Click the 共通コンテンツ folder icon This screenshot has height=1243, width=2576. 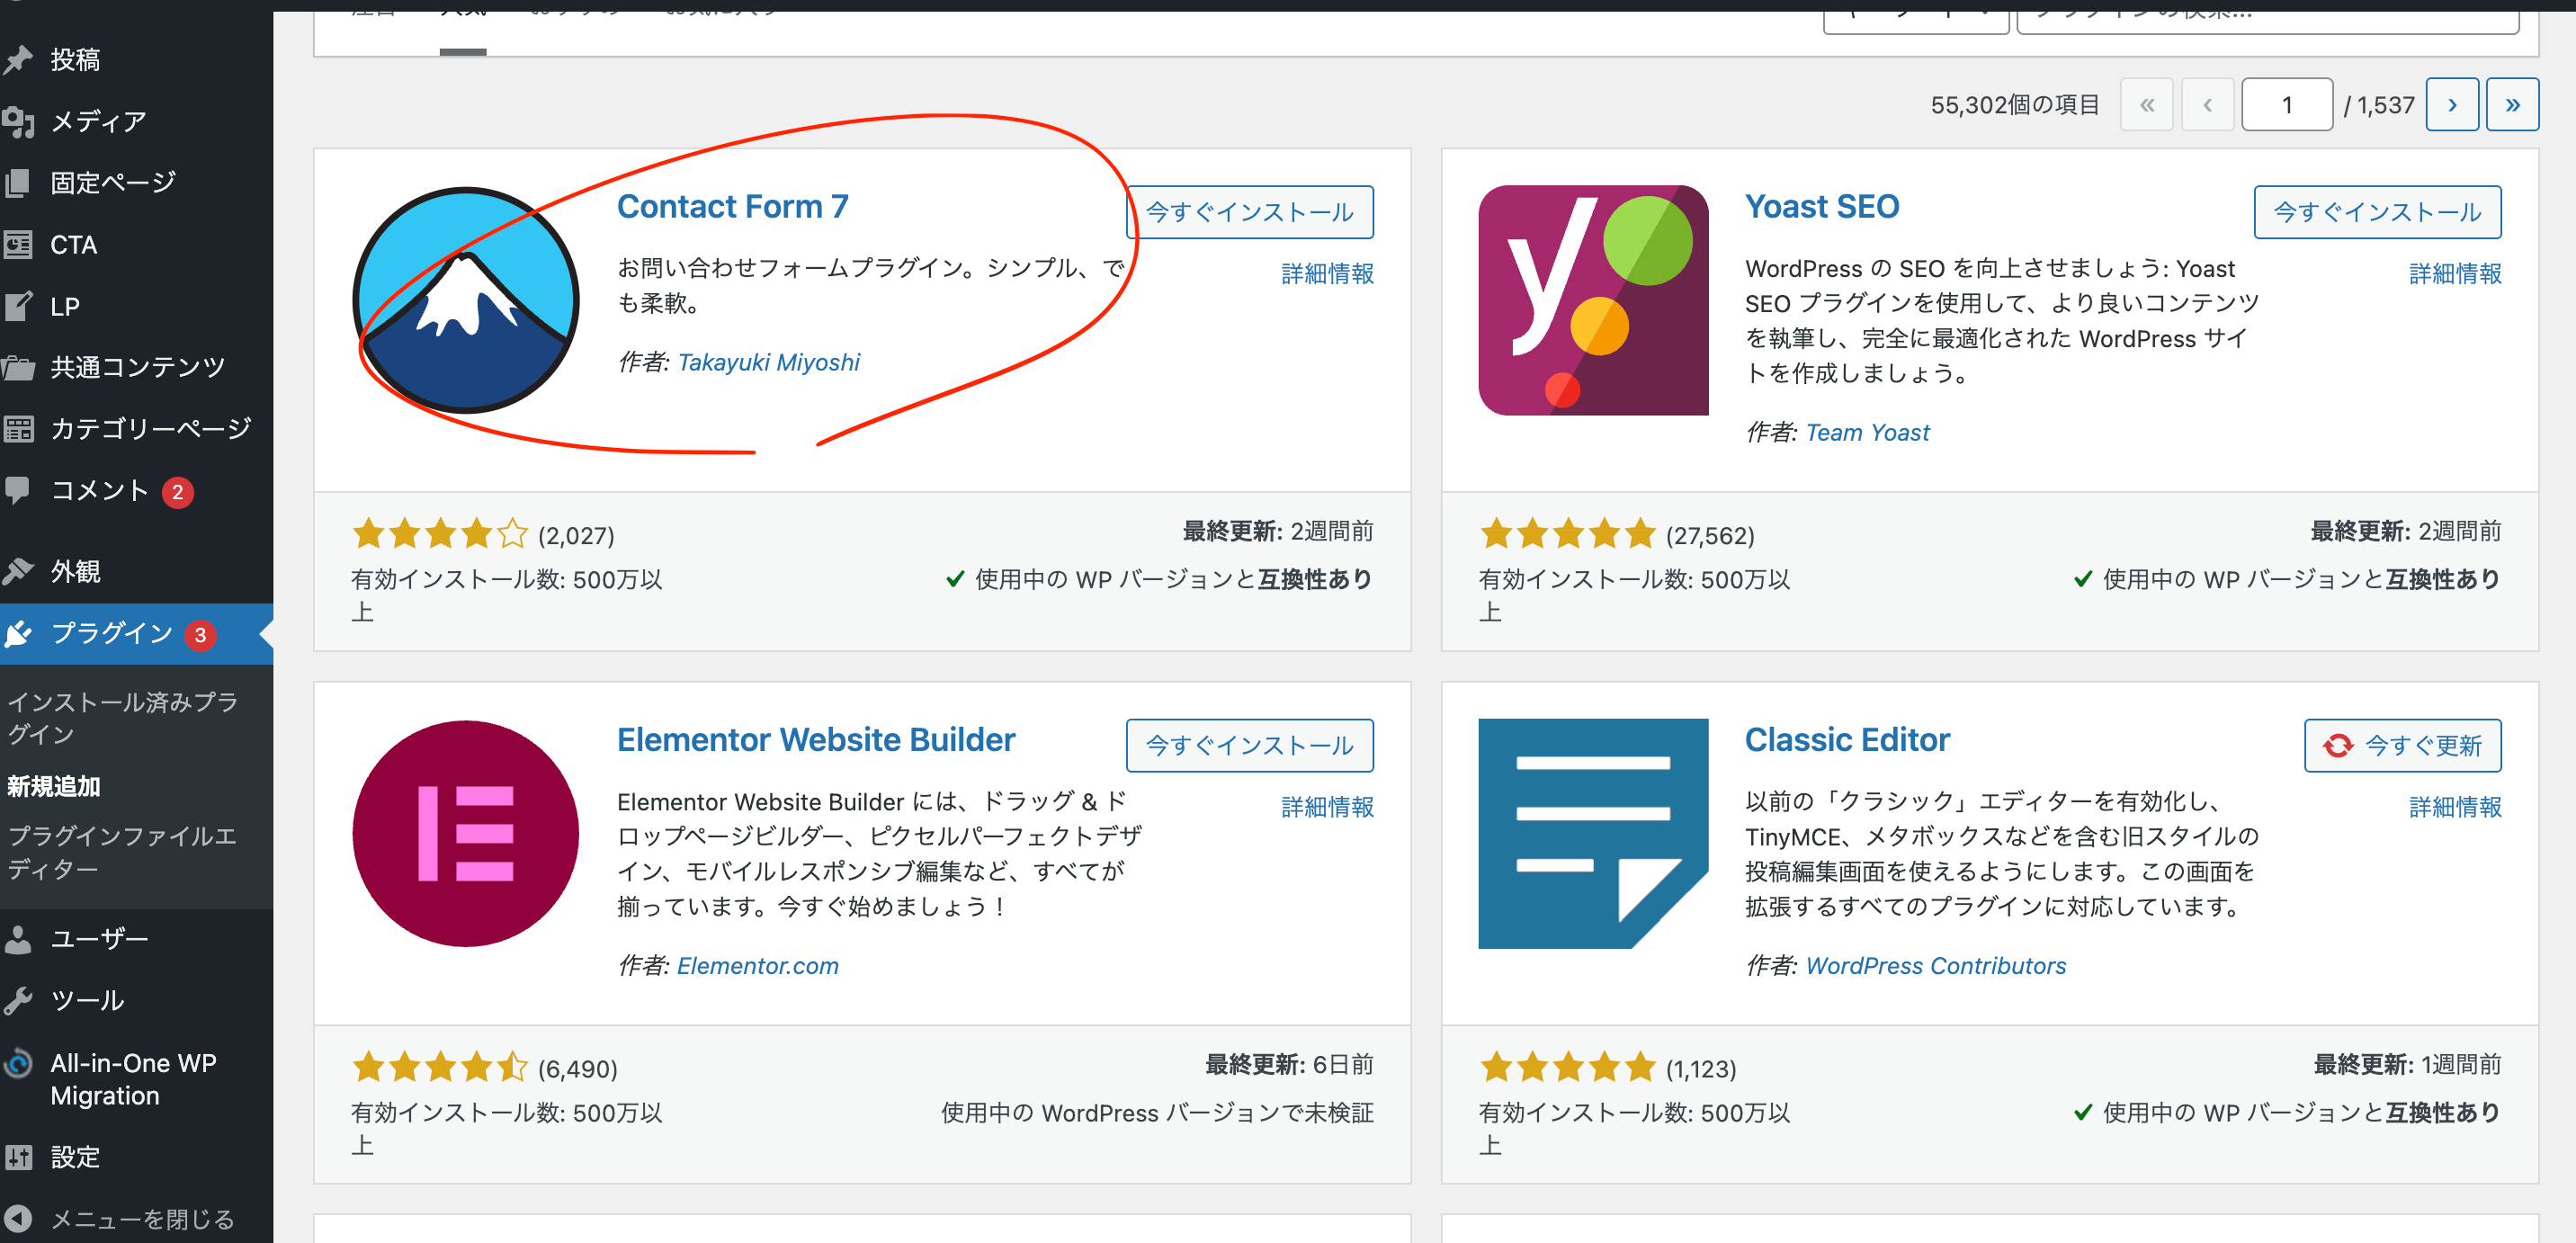[18, 368]
